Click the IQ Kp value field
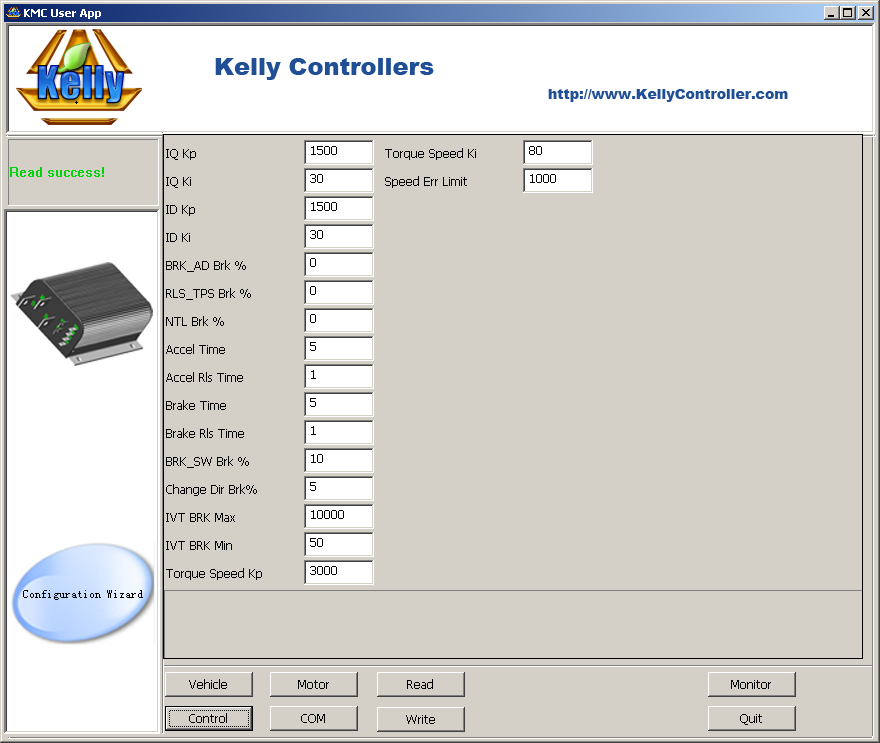This screenshot has width=880, height=743. tap(338, 152)
